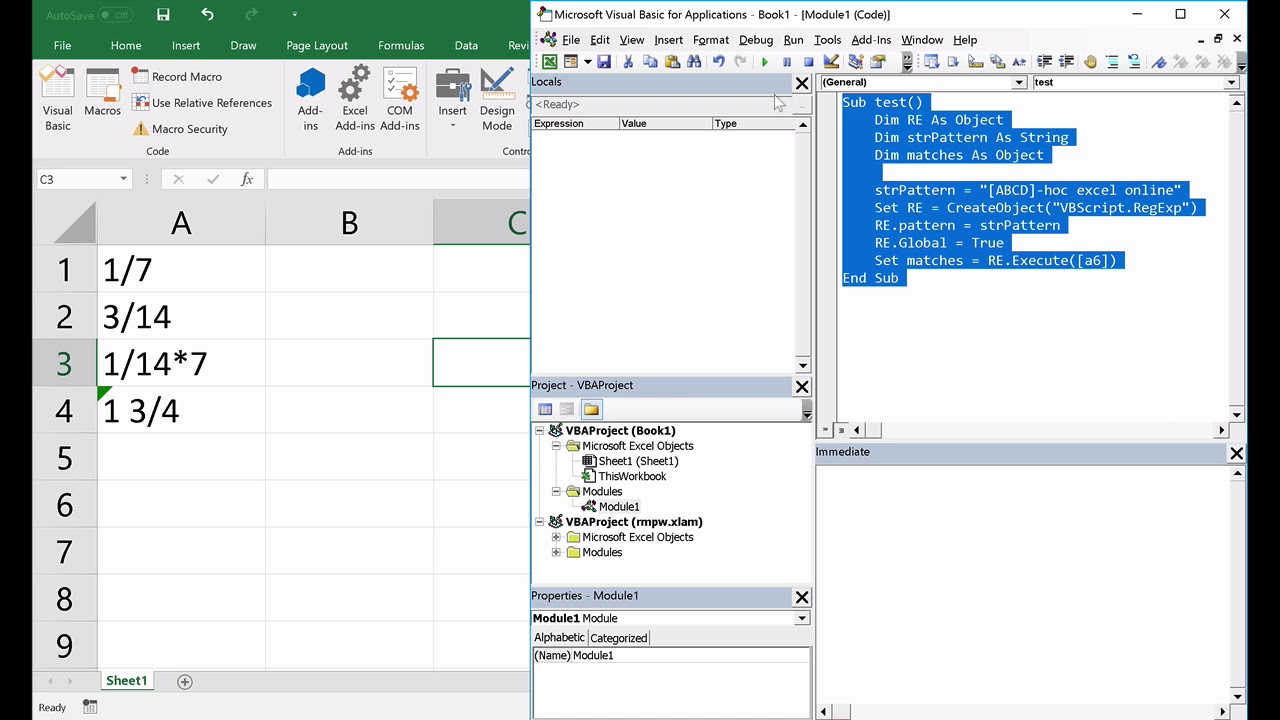Turn on the AutoSave switch
The height and width of the screenshot is (720, 1280).
point(116,15)
